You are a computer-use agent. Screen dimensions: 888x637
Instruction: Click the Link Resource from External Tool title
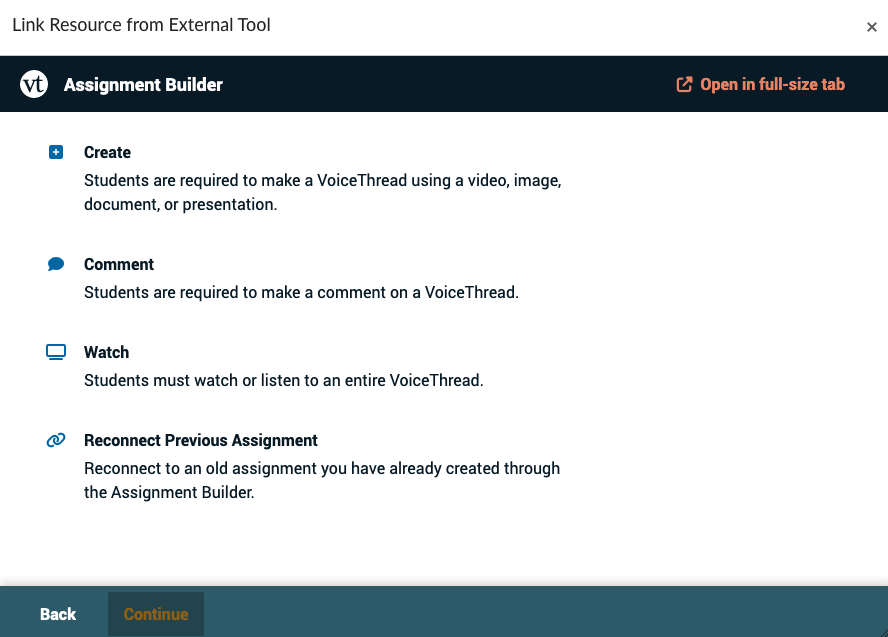pos(142,25)
